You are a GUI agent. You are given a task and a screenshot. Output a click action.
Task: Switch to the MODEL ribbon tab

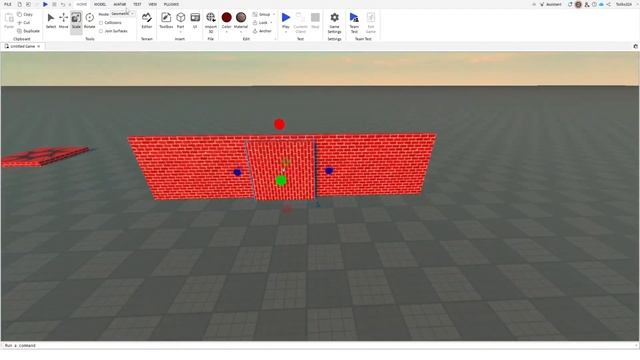100,4
